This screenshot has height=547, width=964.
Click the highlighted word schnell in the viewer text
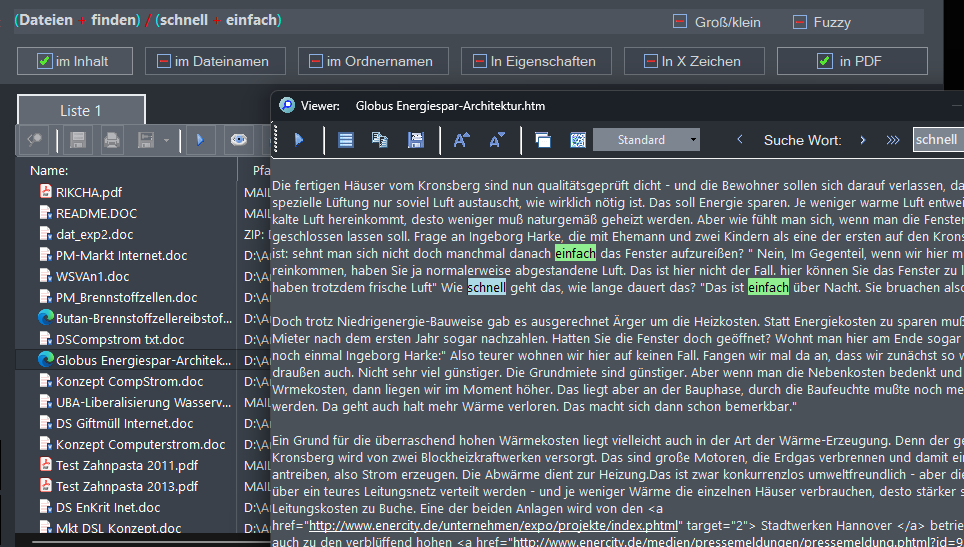point(487,287)
